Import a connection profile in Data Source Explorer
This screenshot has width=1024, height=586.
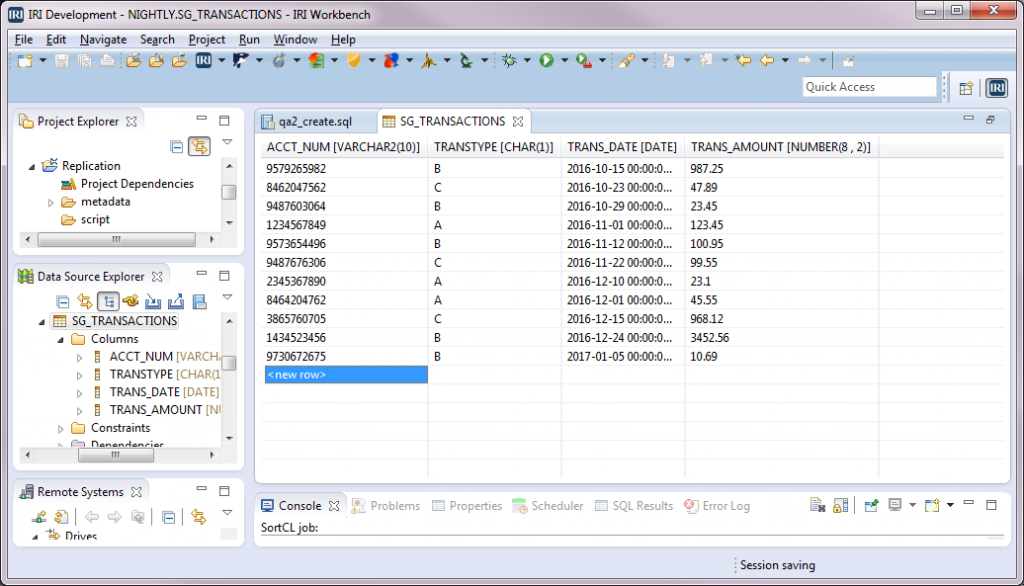tap(153, 302)
